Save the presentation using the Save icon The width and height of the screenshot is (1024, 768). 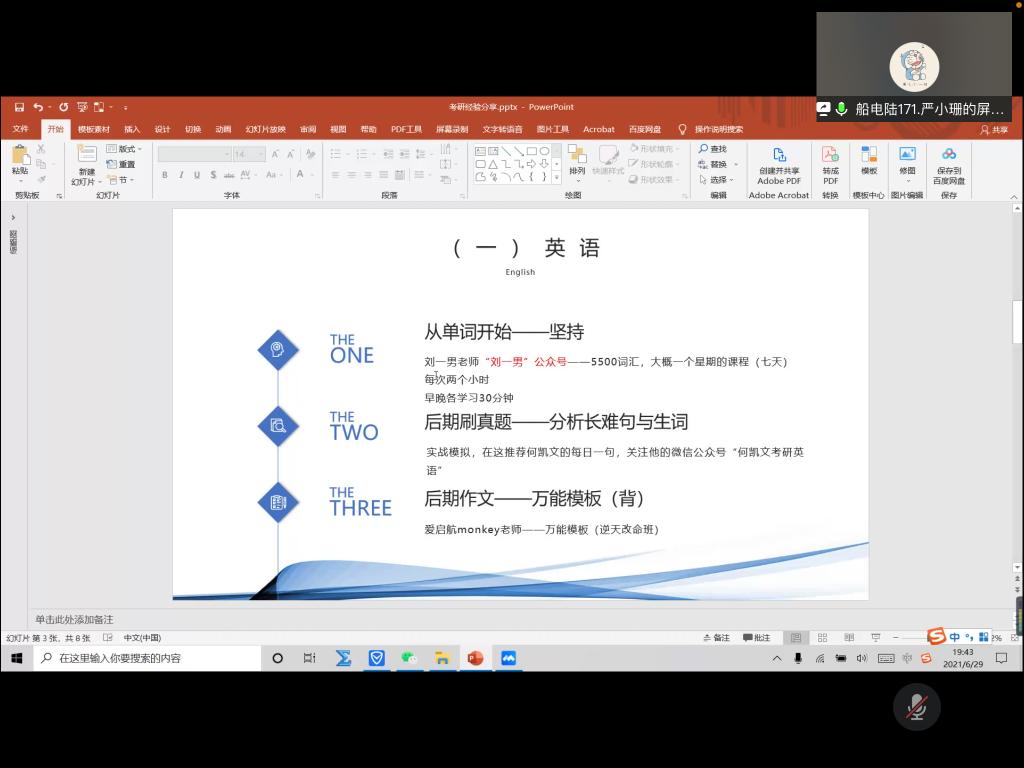19,107
